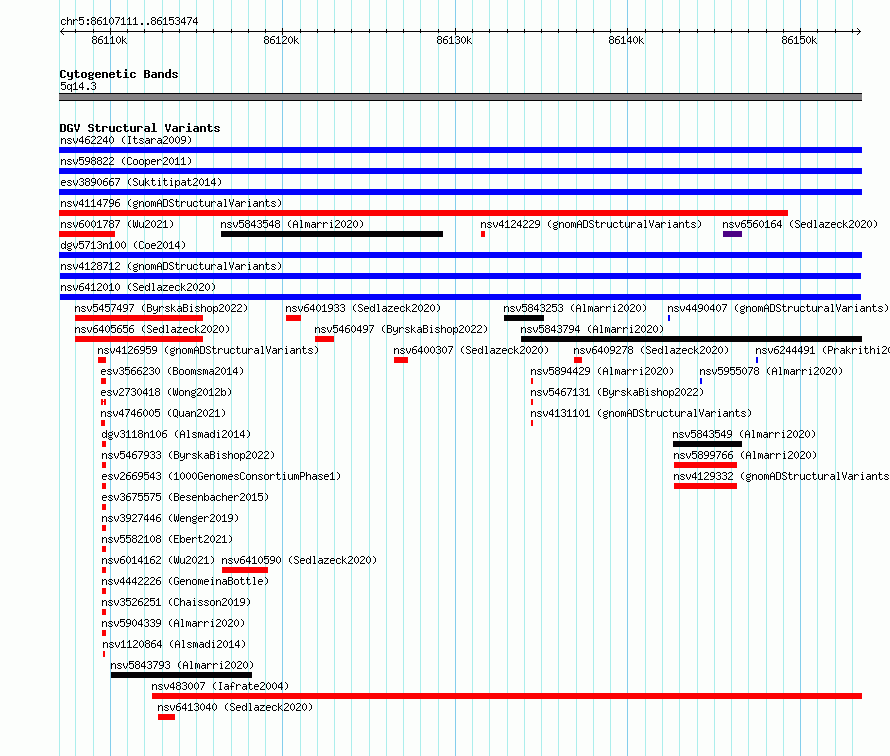Click the nsv4746005 (Quan2021) label
Screen dimensions: 890x756
pos(163,413)
